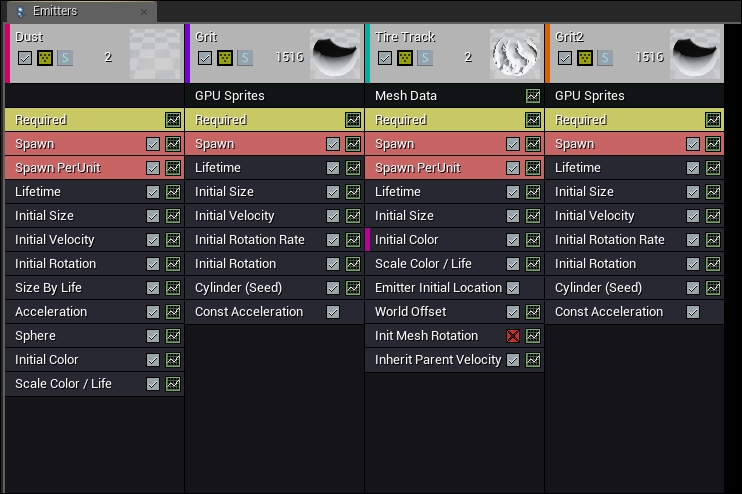Uncheck Dust Size By Life module
Viewport: 742px width, 494px height.
point(153,288)
